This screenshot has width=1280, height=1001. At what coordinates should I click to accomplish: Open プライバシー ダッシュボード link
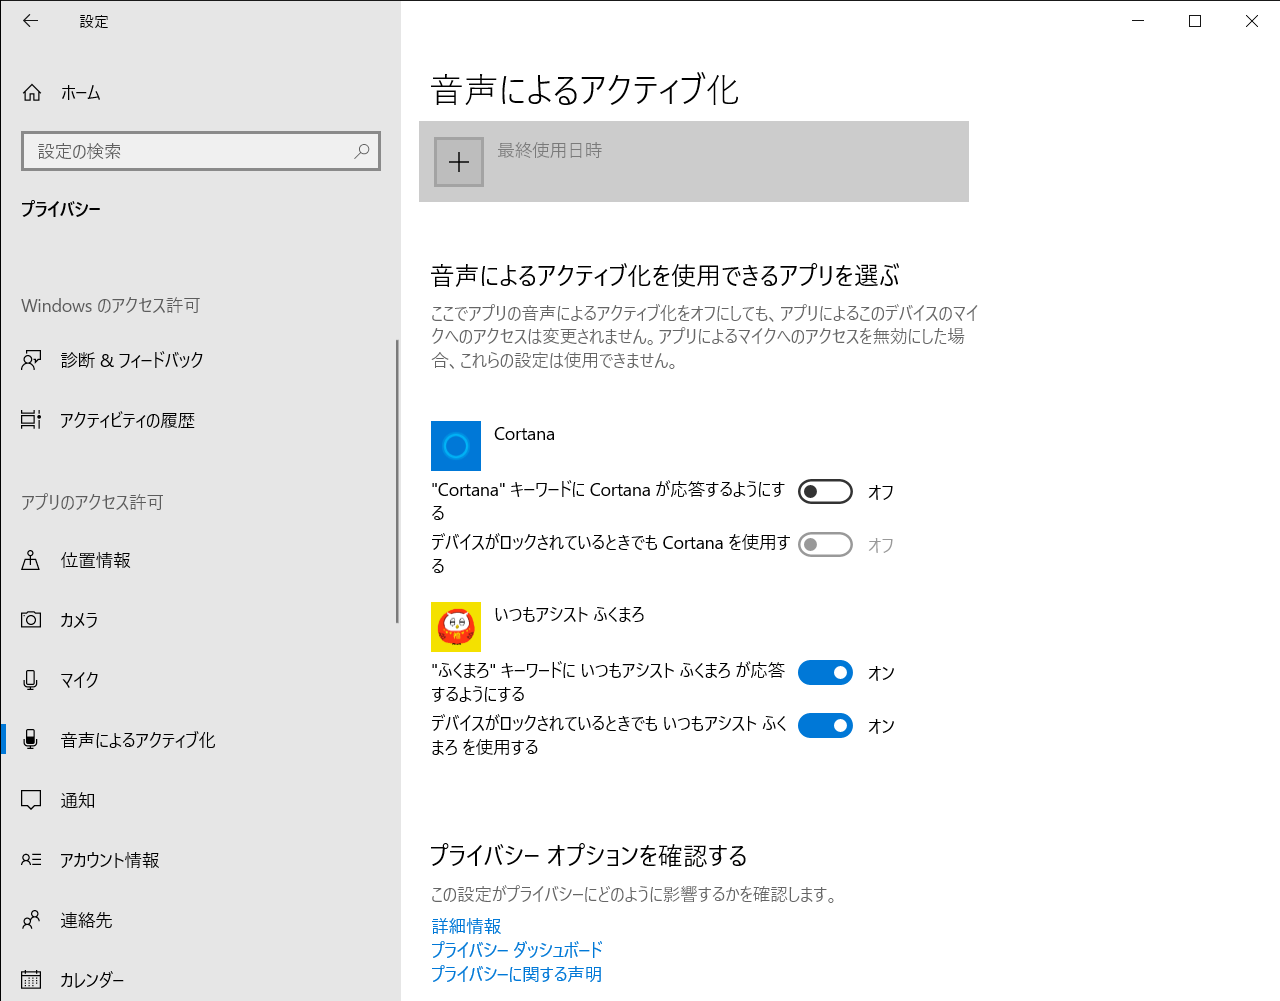point(516,950)
